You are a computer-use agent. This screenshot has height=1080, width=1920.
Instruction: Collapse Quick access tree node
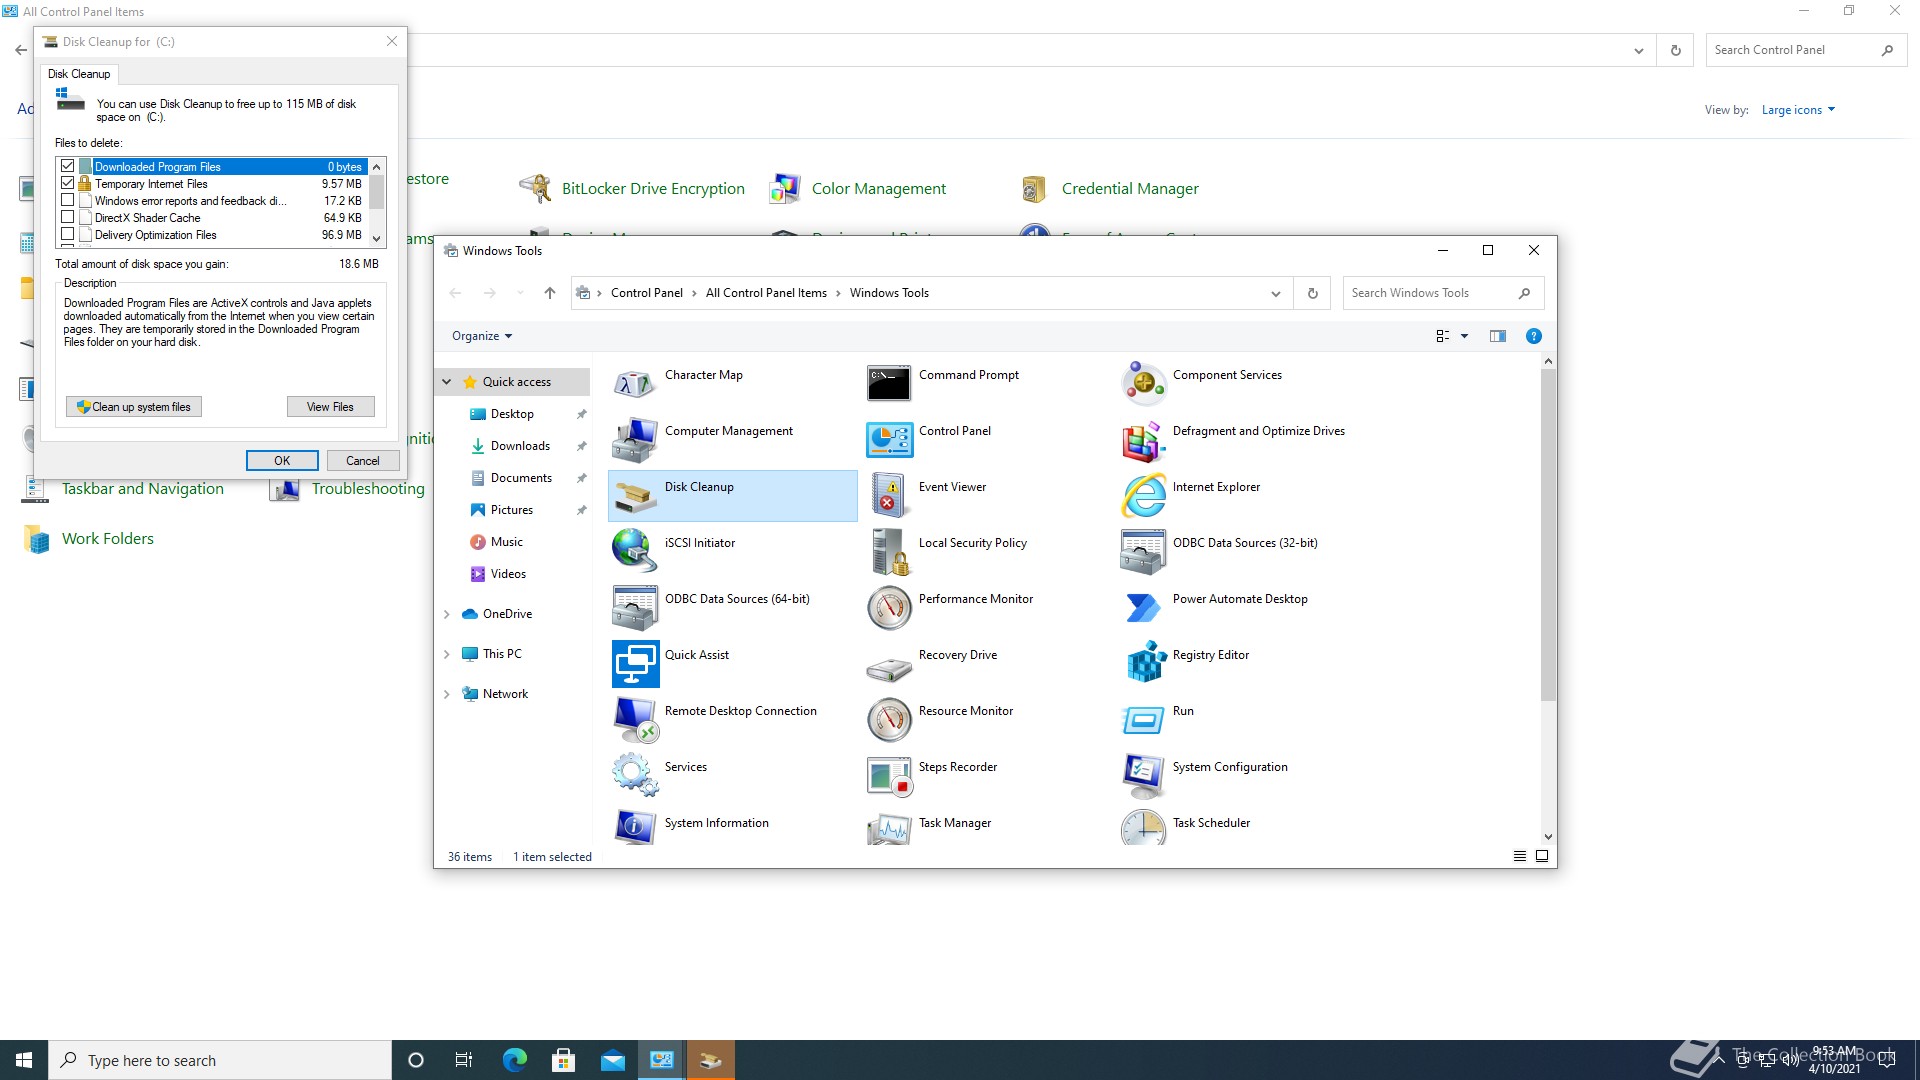click(447, 382)
